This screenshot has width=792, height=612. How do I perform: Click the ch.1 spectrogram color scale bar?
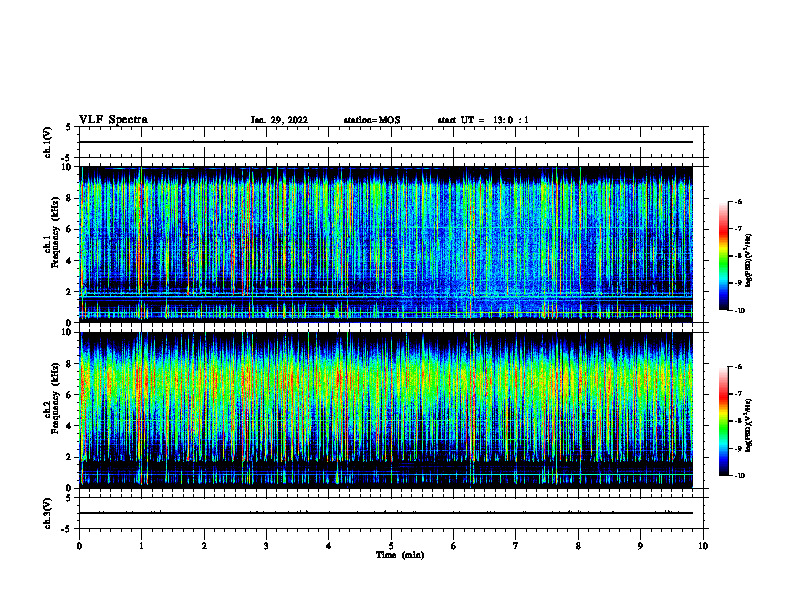coord(724,256)
